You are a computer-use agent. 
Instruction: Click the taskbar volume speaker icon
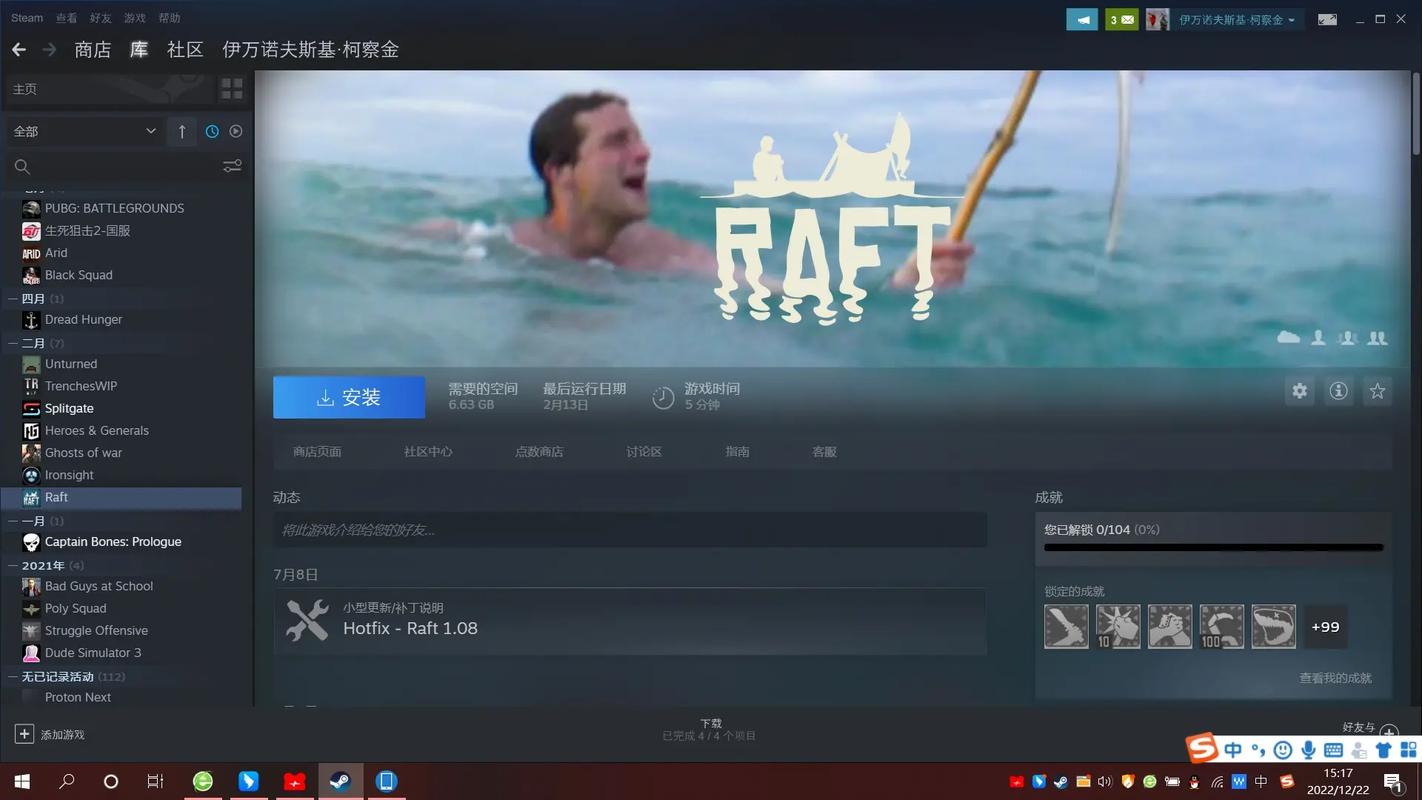click(1105, 781)
